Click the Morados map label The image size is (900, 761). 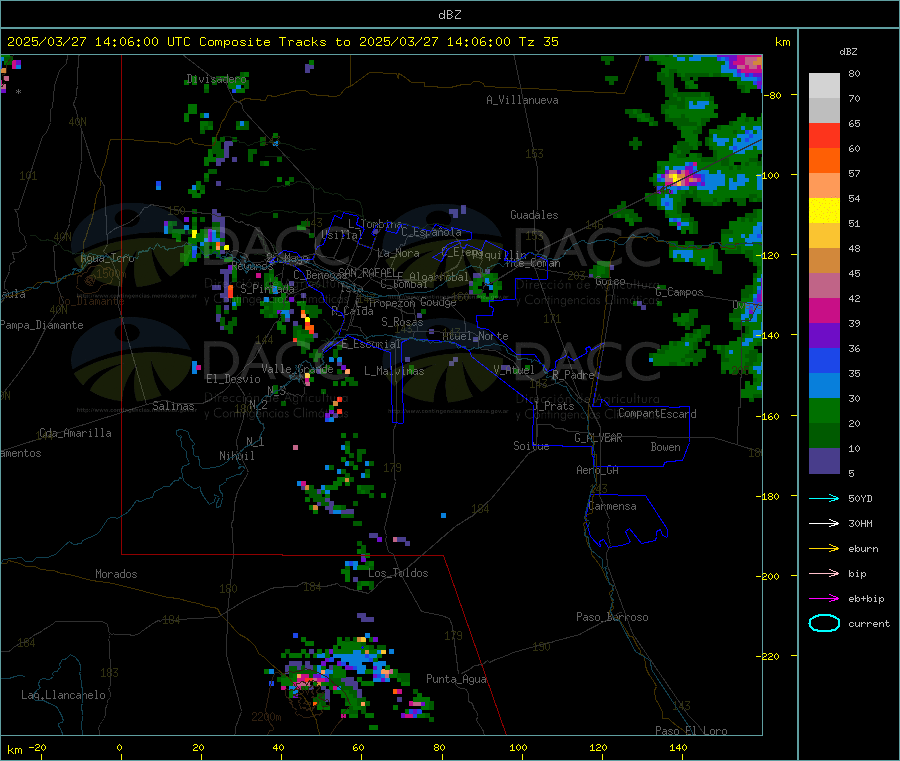pos(117,574)
